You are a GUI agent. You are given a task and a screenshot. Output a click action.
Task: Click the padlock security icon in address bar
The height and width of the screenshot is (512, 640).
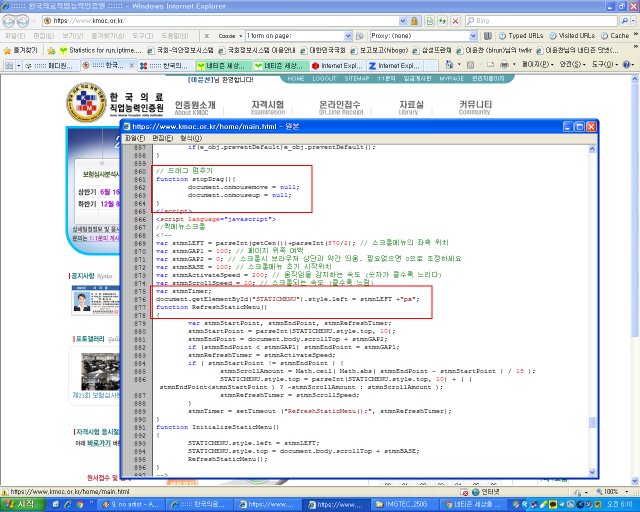414,21
